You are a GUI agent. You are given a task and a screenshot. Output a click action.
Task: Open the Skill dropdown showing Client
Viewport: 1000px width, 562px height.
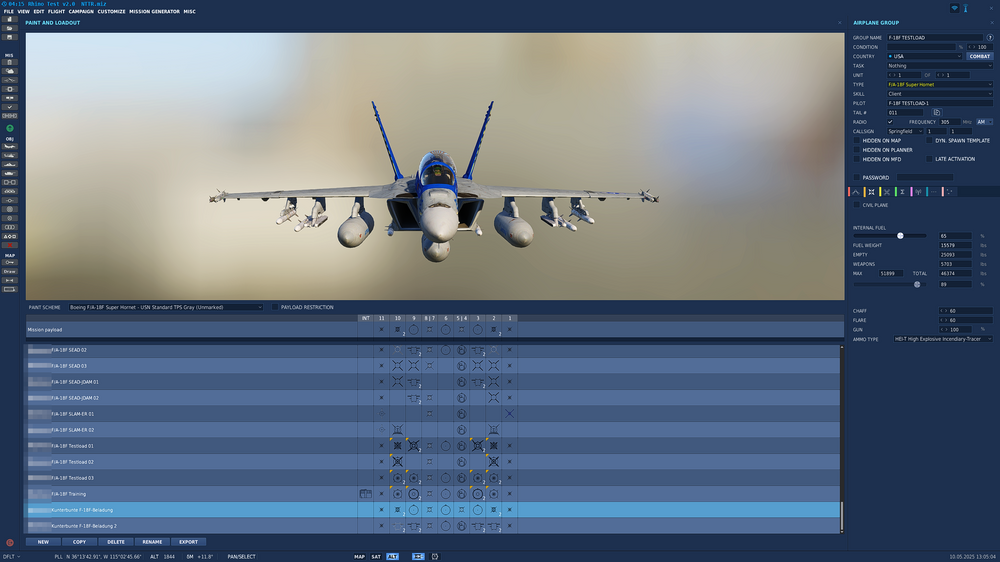(x=939, y=94)
